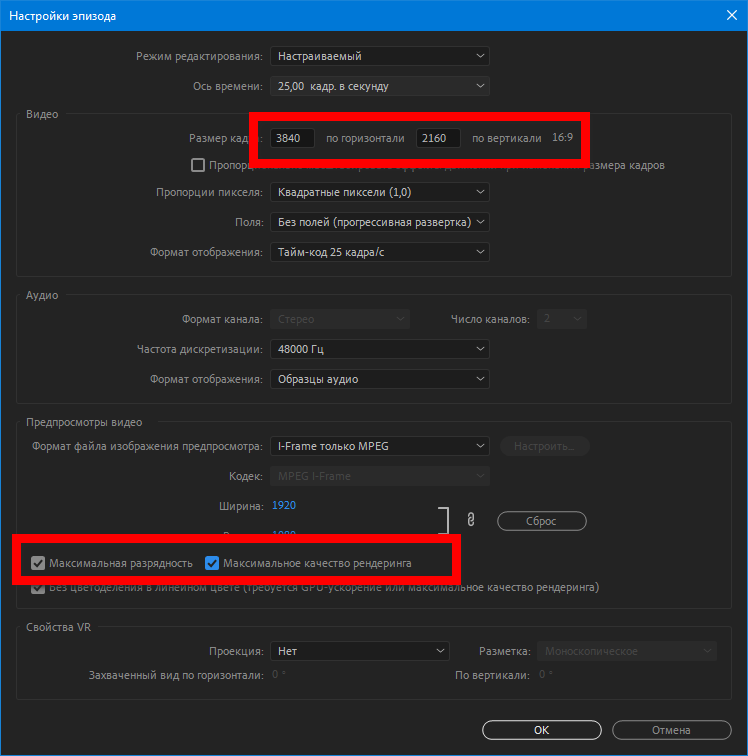Expand audio Формат отображения dropdown

click(x=380, y=379)
